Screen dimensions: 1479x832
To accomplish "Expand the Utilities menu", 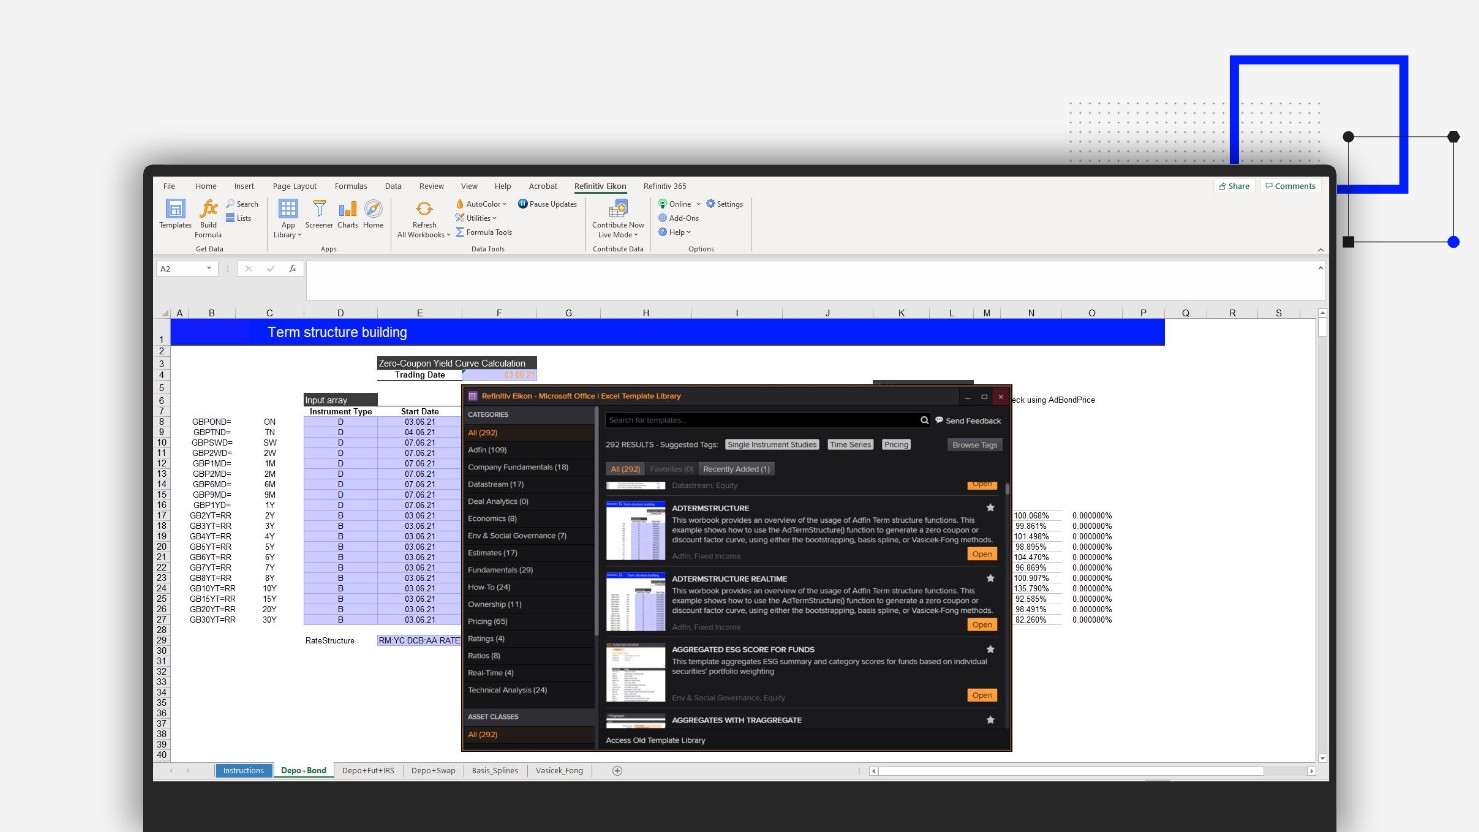I will [476, 218].
